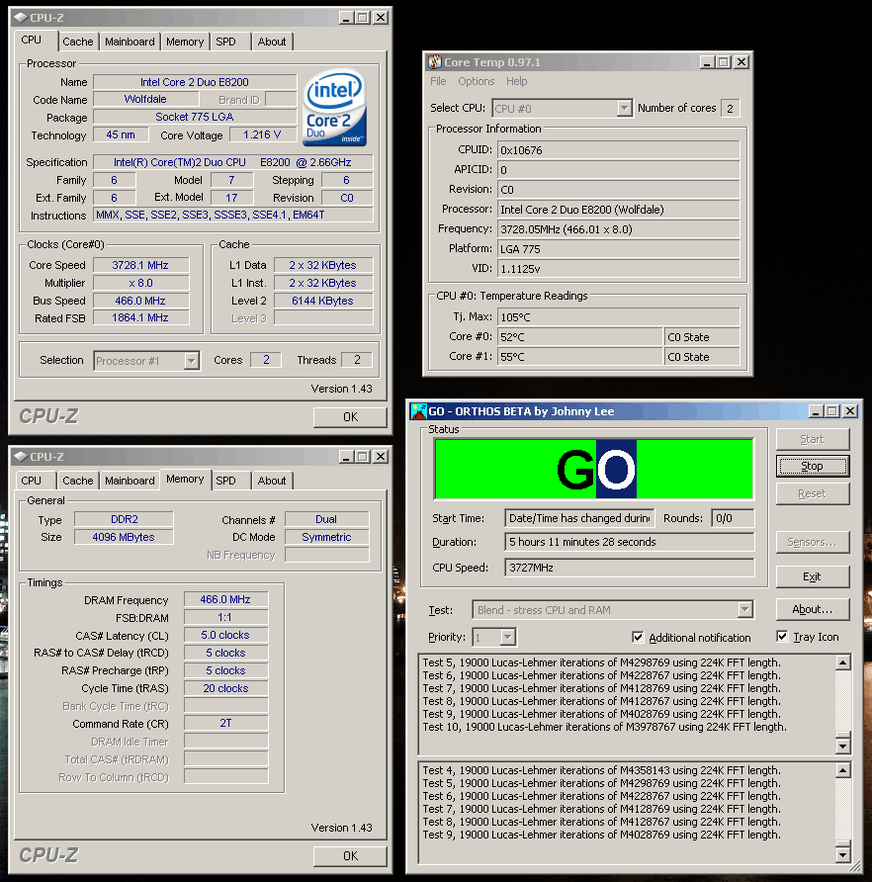Click the CPU-Z title bar icon in top window

pos(20,17)
